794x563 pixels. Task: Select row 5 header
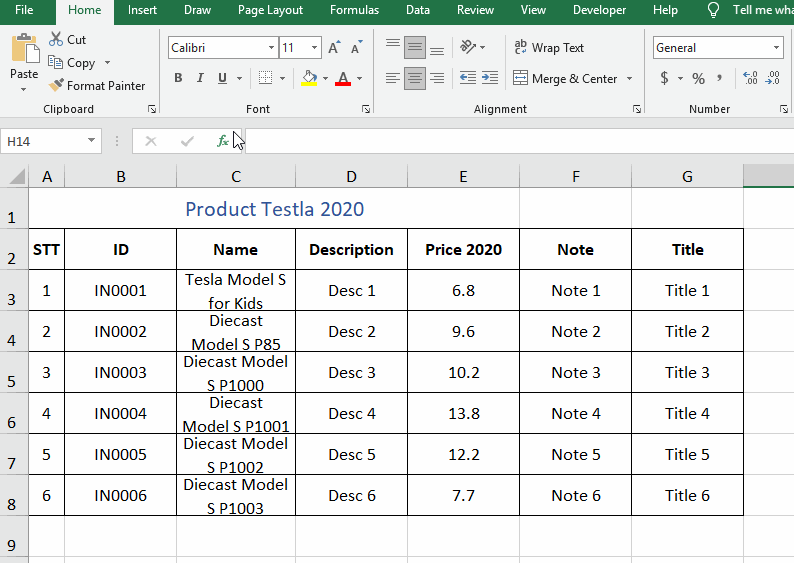click(x=12, y=373)
